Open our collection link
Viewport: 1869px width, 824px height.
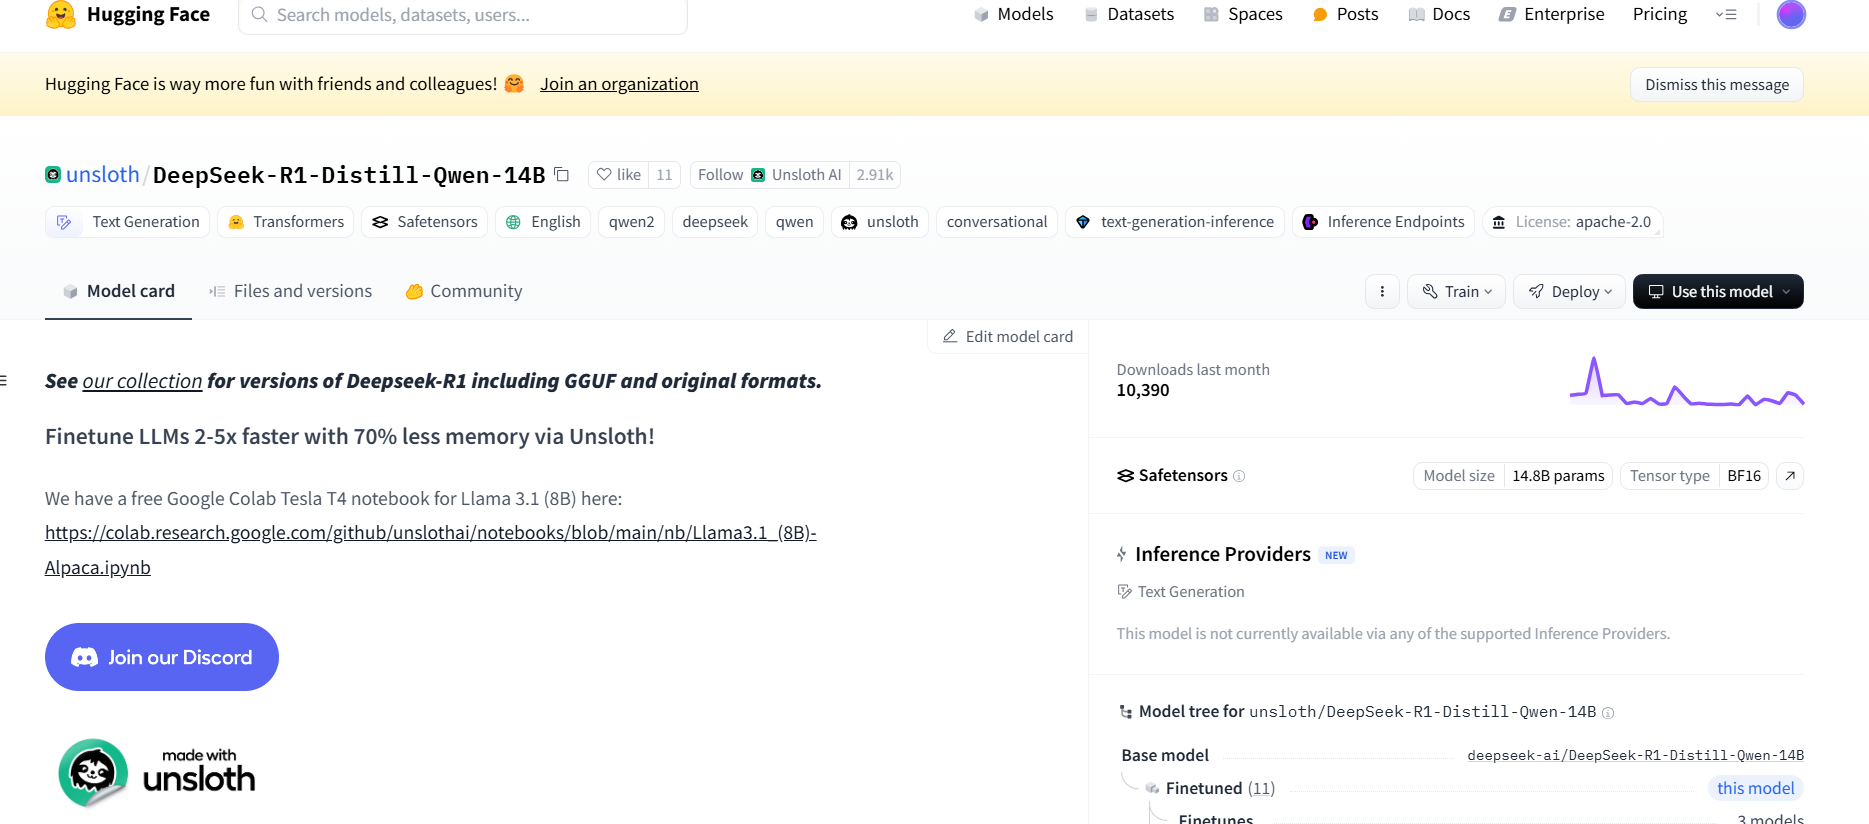tap(142, 381)
